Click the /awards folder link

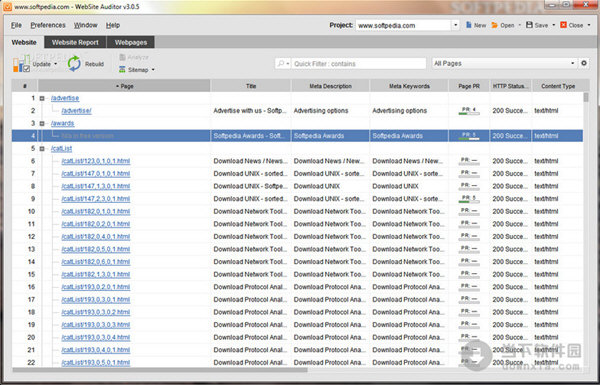(62, 123)
